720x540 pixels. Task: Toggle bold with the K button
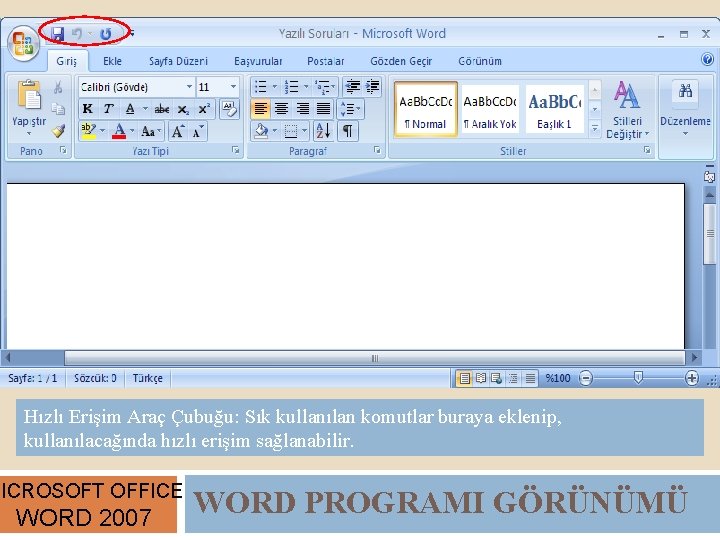(x=87, y=109)
